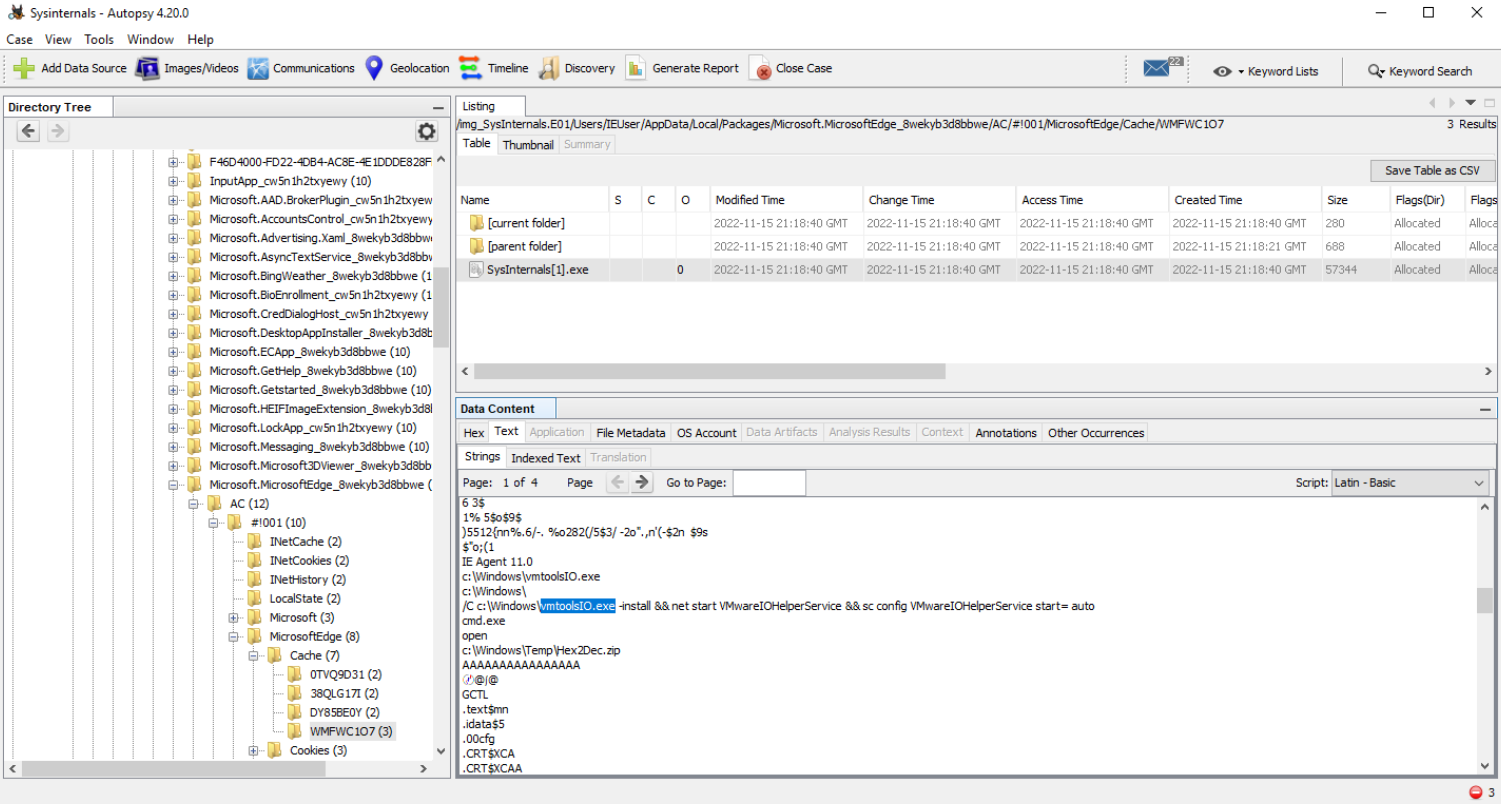Collapse the Cache (7) folder
Image resolution: width=1501 pixels, height=804 pixels.
(253, 655)
